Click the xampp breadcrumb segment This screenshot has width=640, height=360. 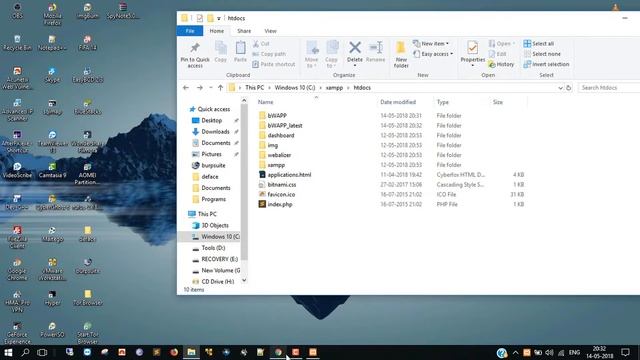334,88
